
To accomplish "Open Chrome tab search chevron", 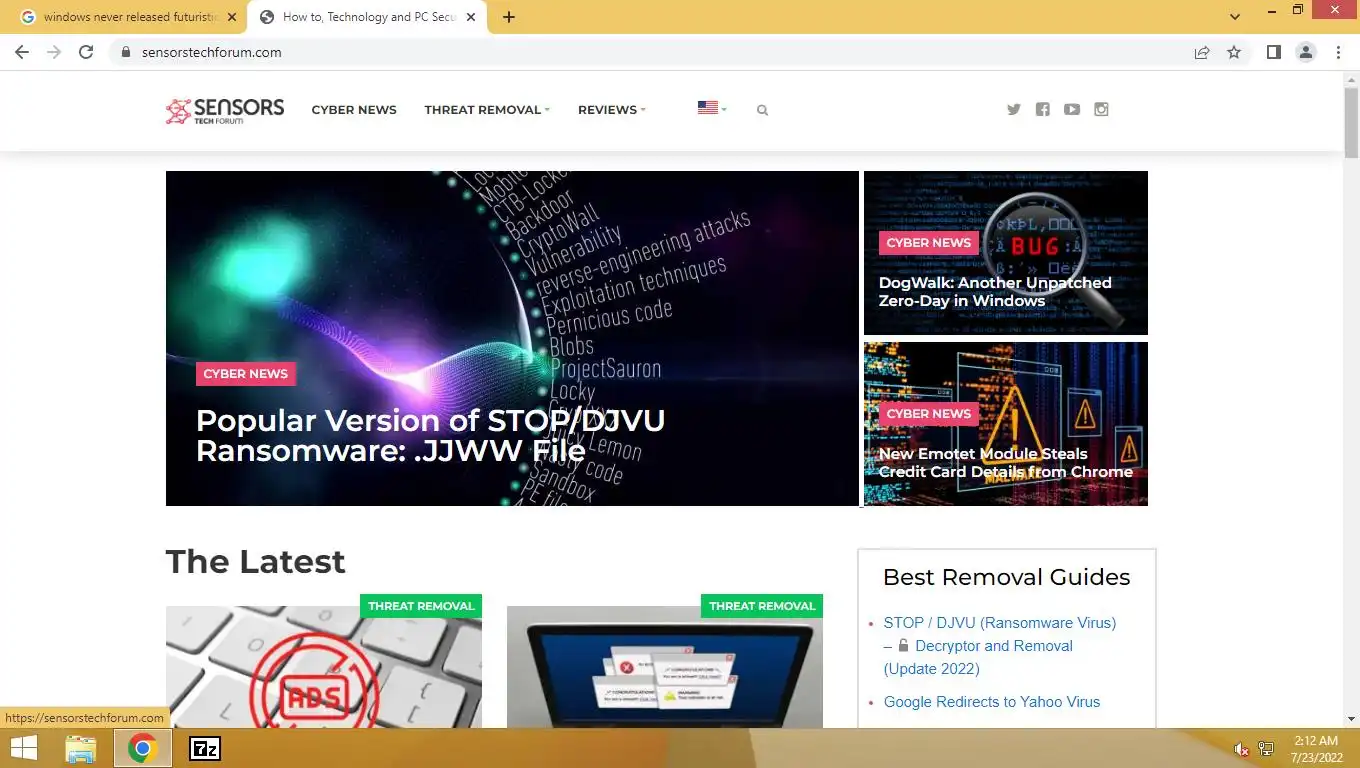I will tap(1235, 17).
